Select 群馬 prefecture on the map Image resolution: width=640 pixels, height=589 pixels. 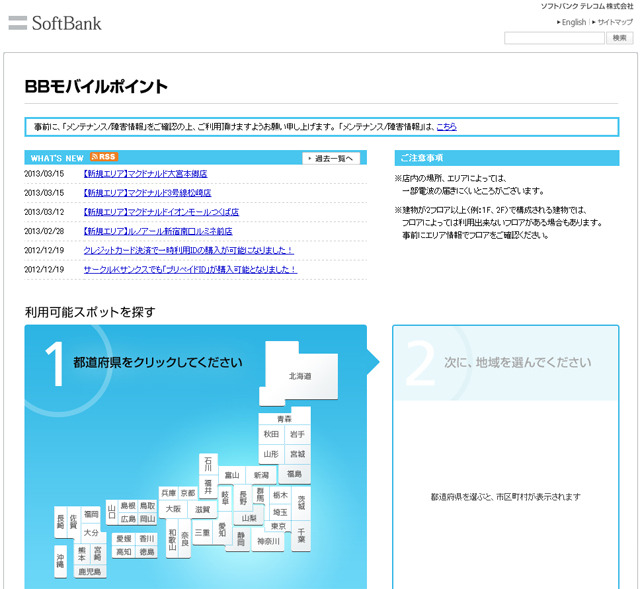[260, 495]
